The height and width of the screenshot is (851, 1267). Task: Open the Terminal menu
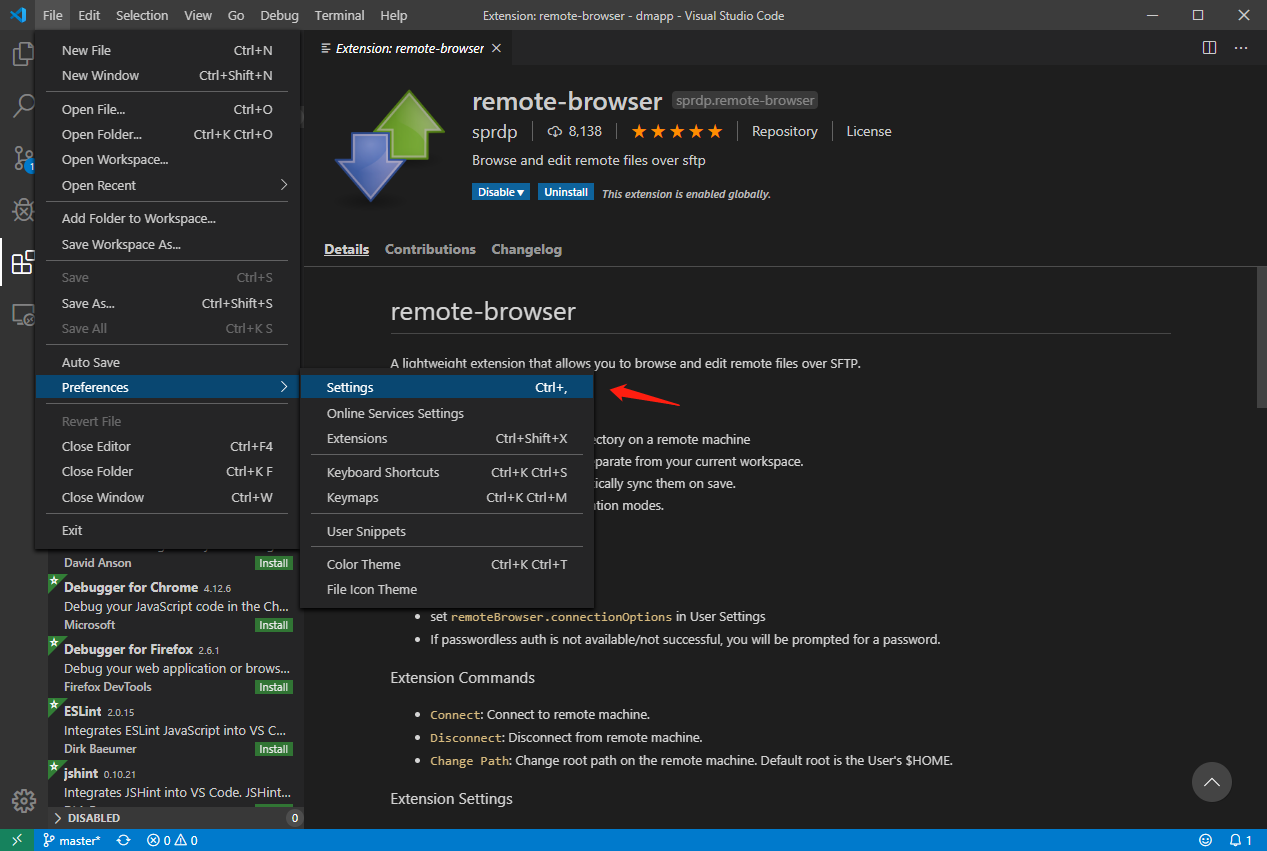pos(339,15)
